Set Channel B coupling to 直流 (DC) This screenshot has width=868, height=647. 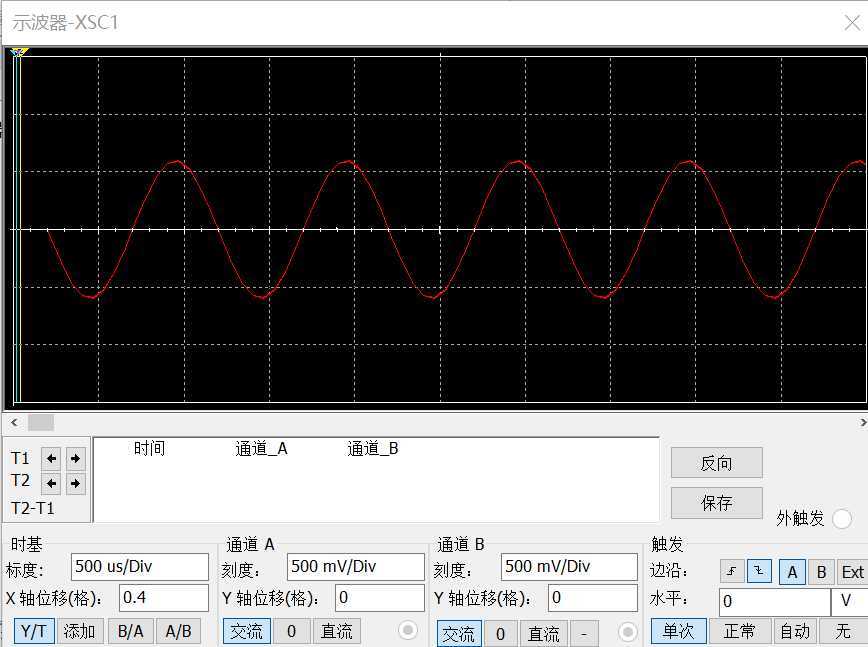(x=544, y=633)
